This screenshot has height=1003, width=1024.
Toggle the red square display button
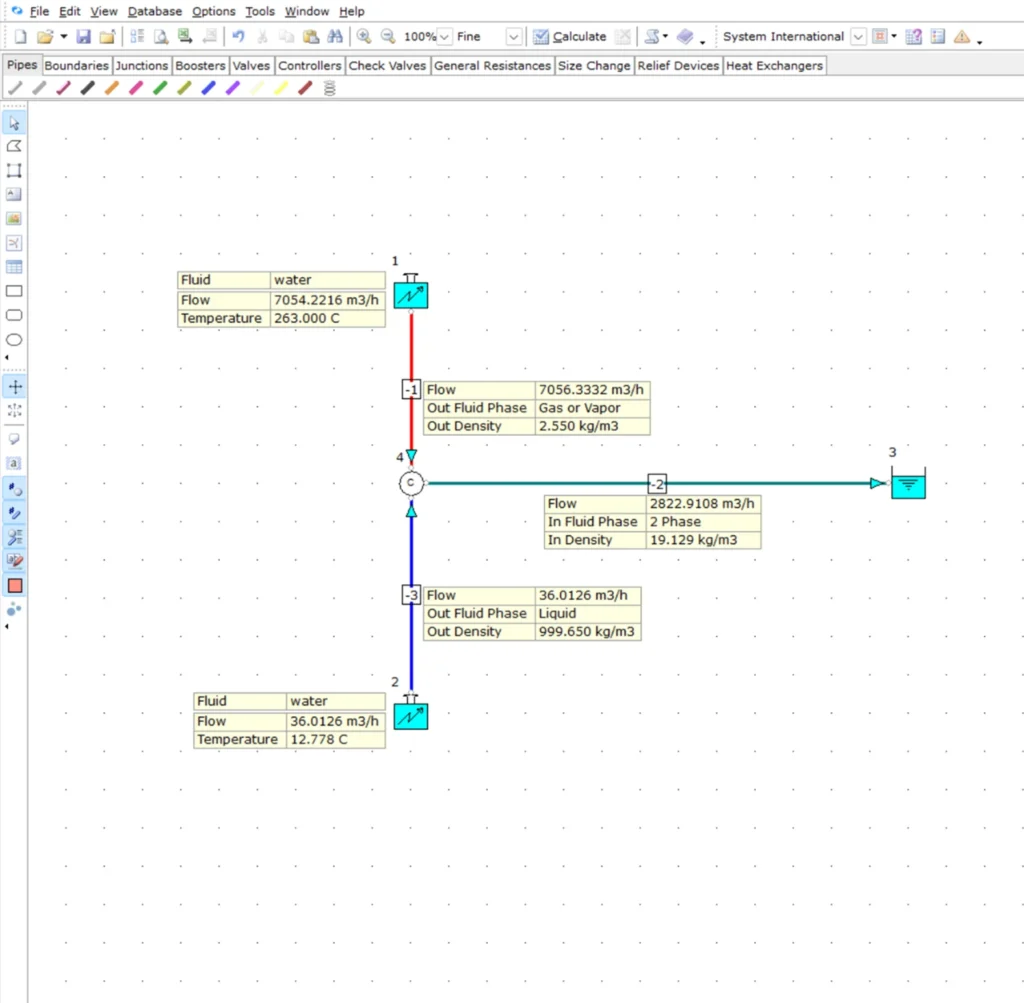click(x=14, y=586)
